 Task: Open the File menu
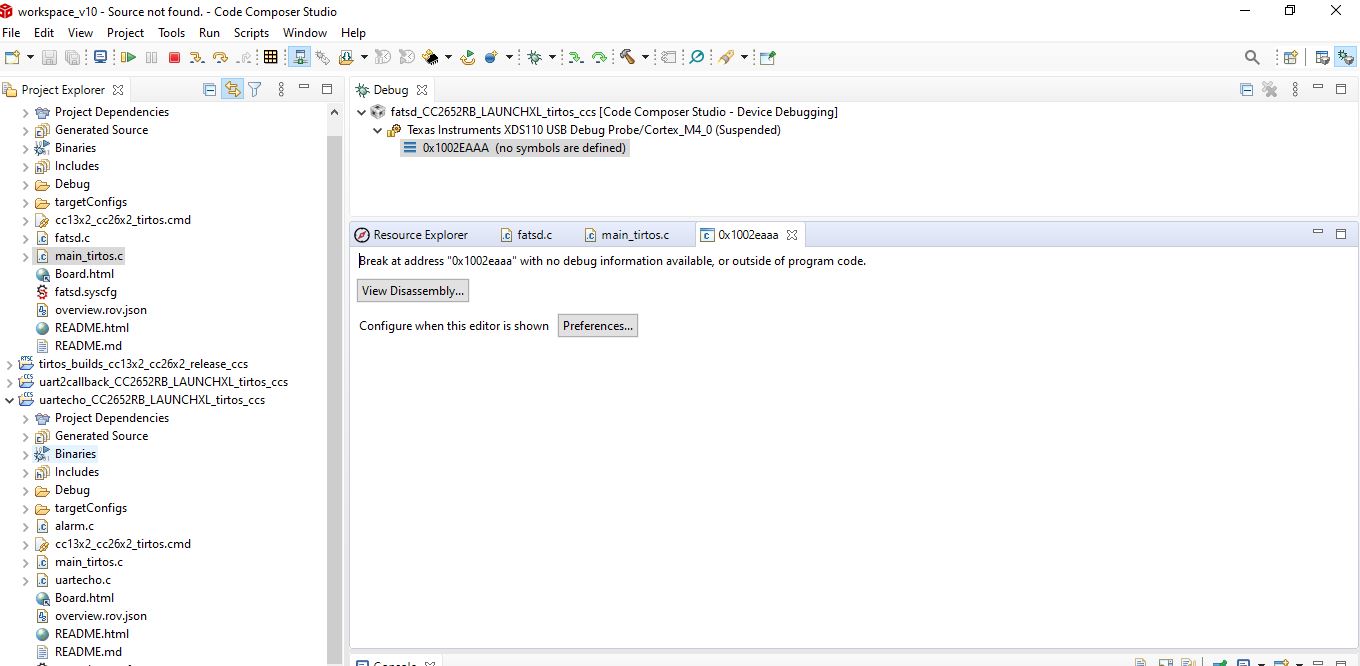pos(11,32)
